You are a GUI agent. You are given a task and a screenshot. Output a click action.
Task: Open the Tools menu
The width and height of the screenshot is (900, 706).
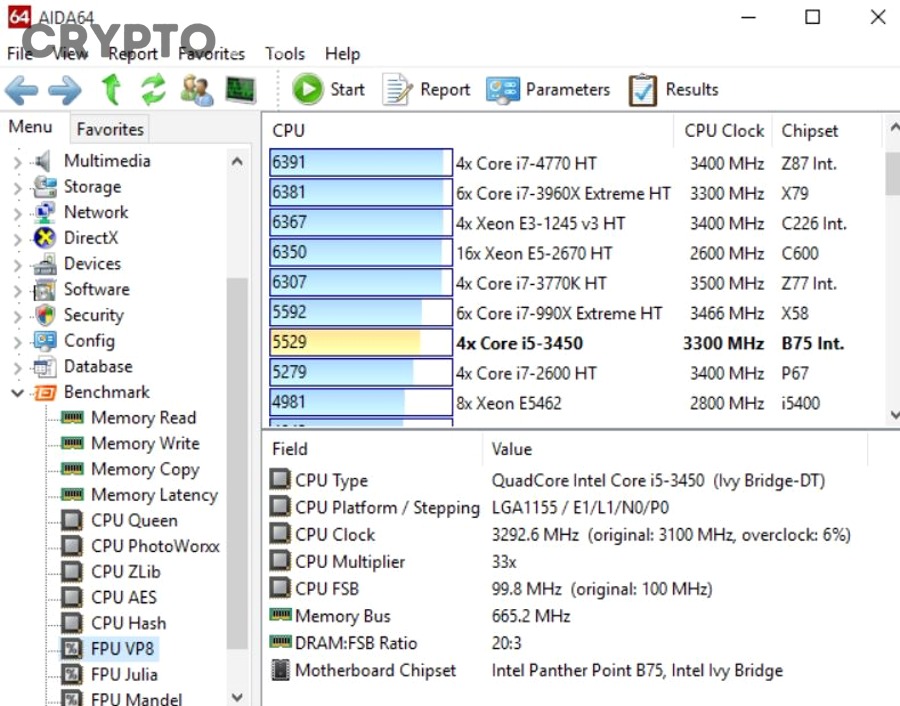[285, 53]
